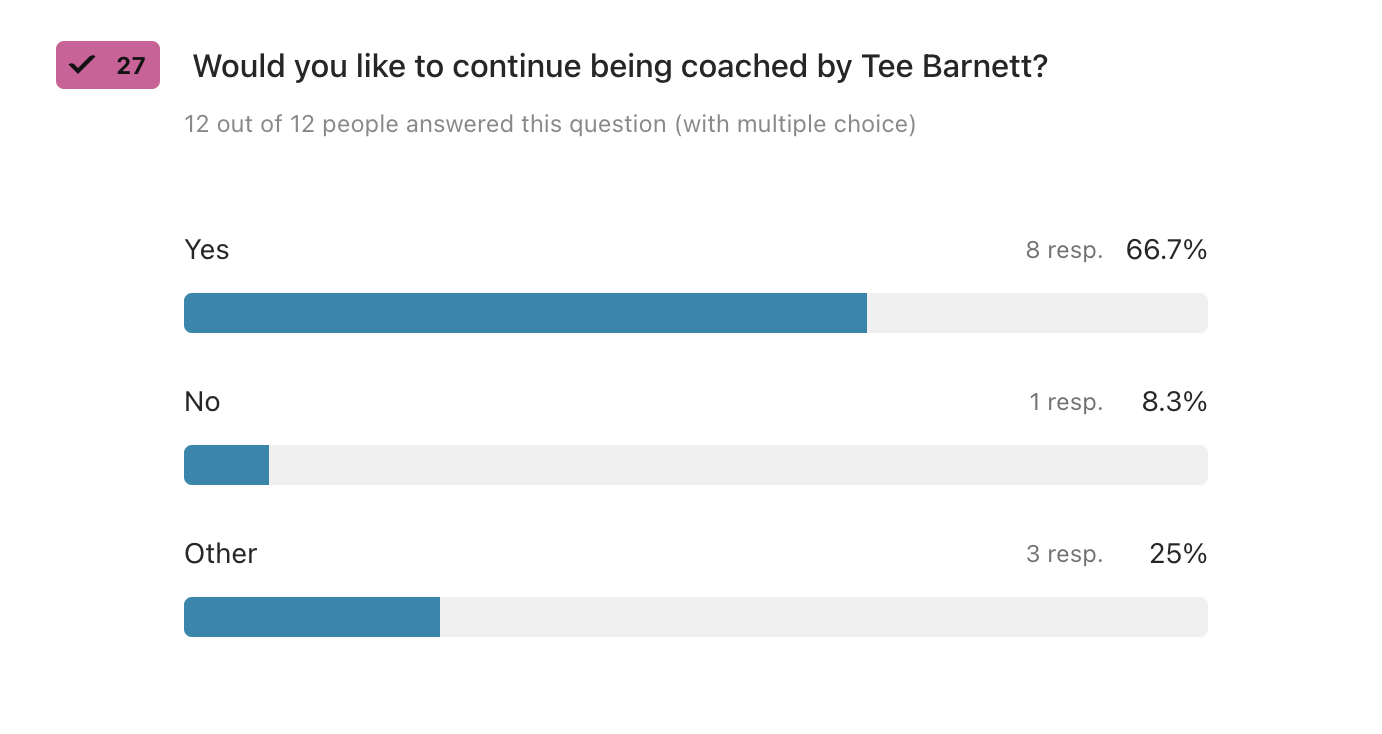Screen dimensions: 1382x734
Task: Click the empty gray portion of the Other bar
Action: coord(823,617)
